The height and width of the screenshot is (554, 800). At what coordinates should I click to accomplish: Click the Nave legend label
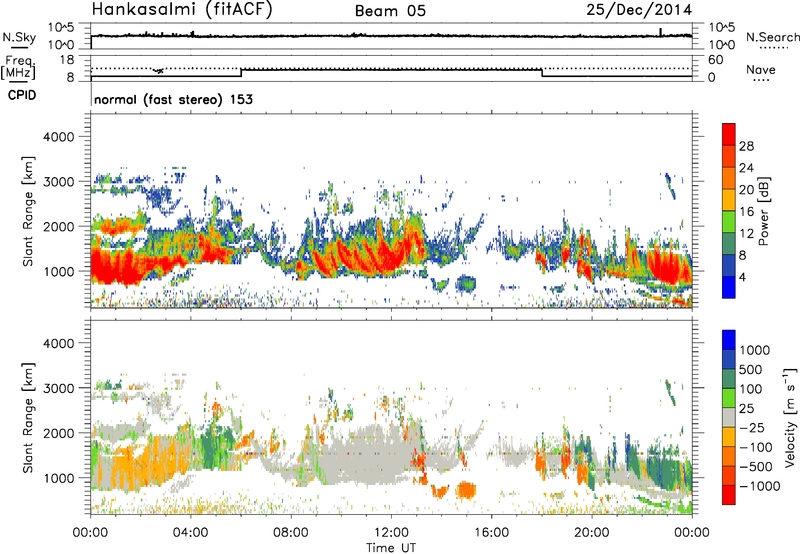click(x=761, y=69)
